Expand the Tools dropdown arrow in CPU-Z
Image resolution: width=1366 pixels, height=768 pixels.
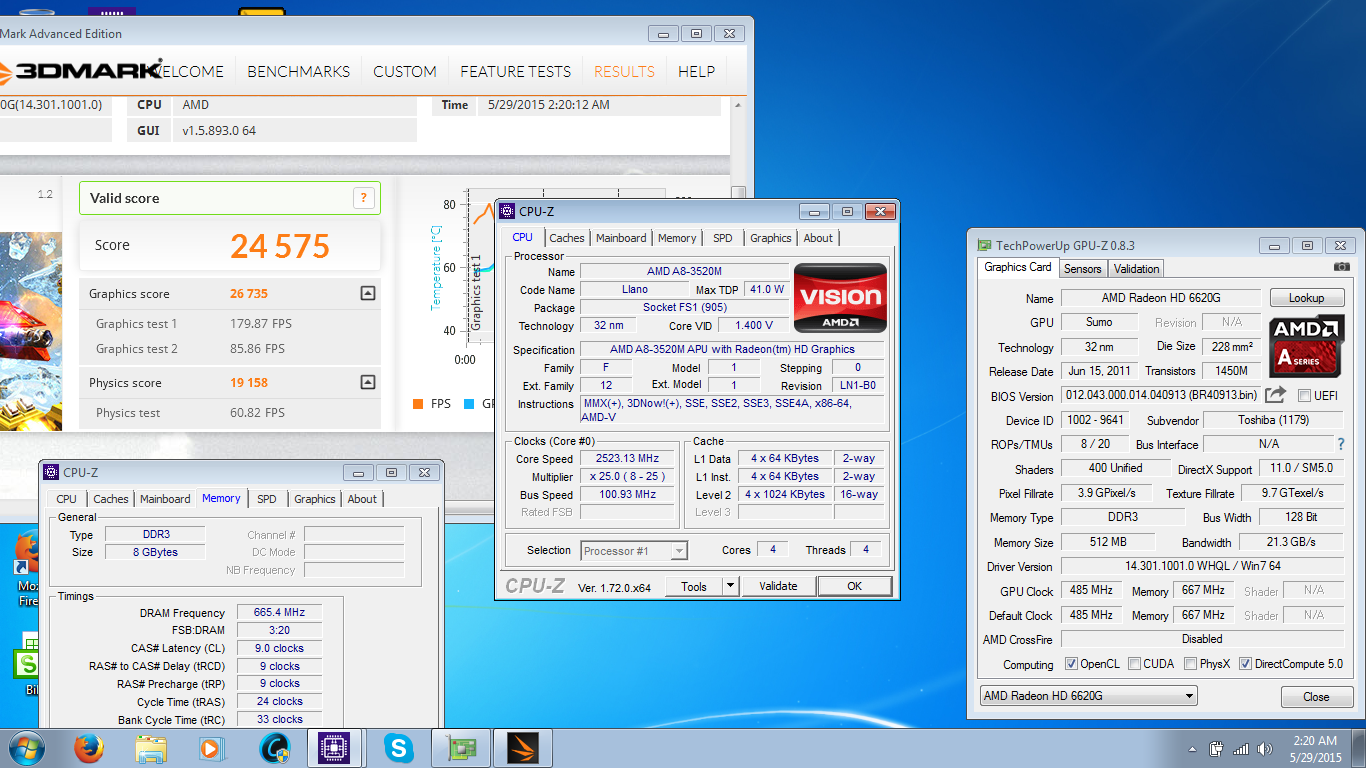point(730,586)
